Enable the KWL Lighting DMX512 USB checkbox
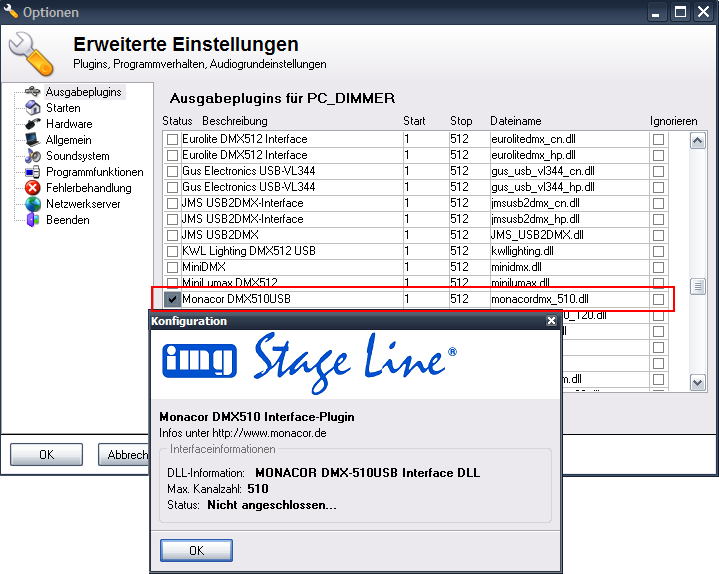Viewport: 719px width, 574px height. (x=172, y=251)
